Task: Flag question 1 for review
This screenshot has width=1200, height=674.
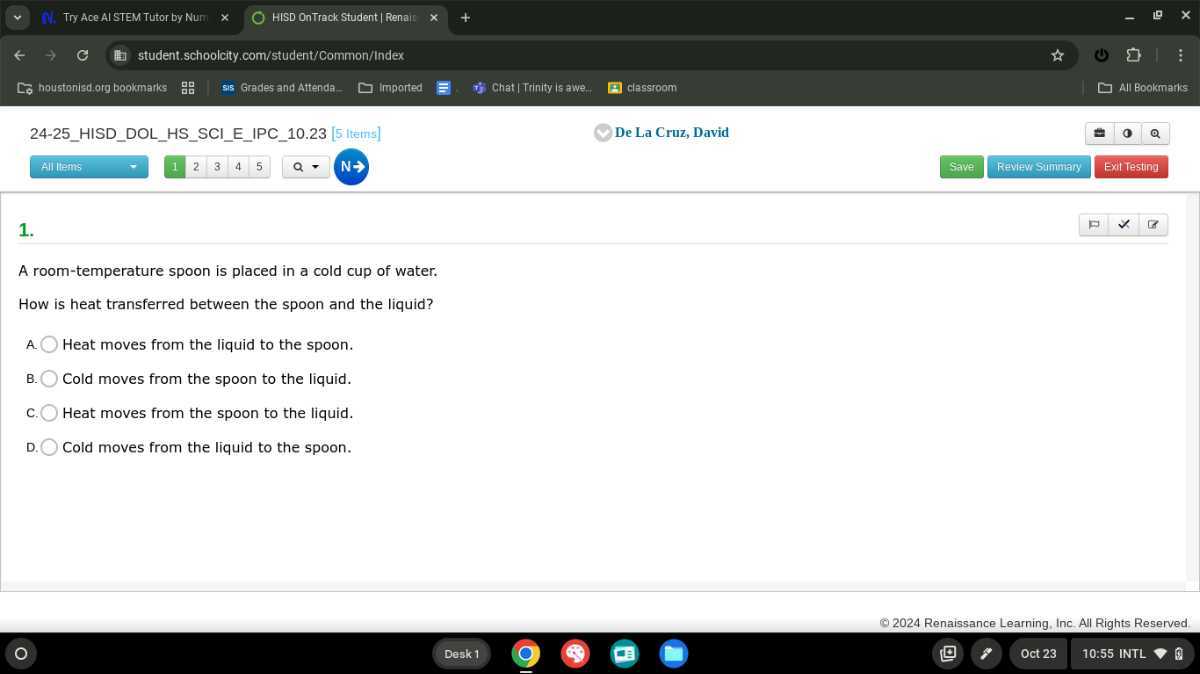Action: coord(1093,224)
